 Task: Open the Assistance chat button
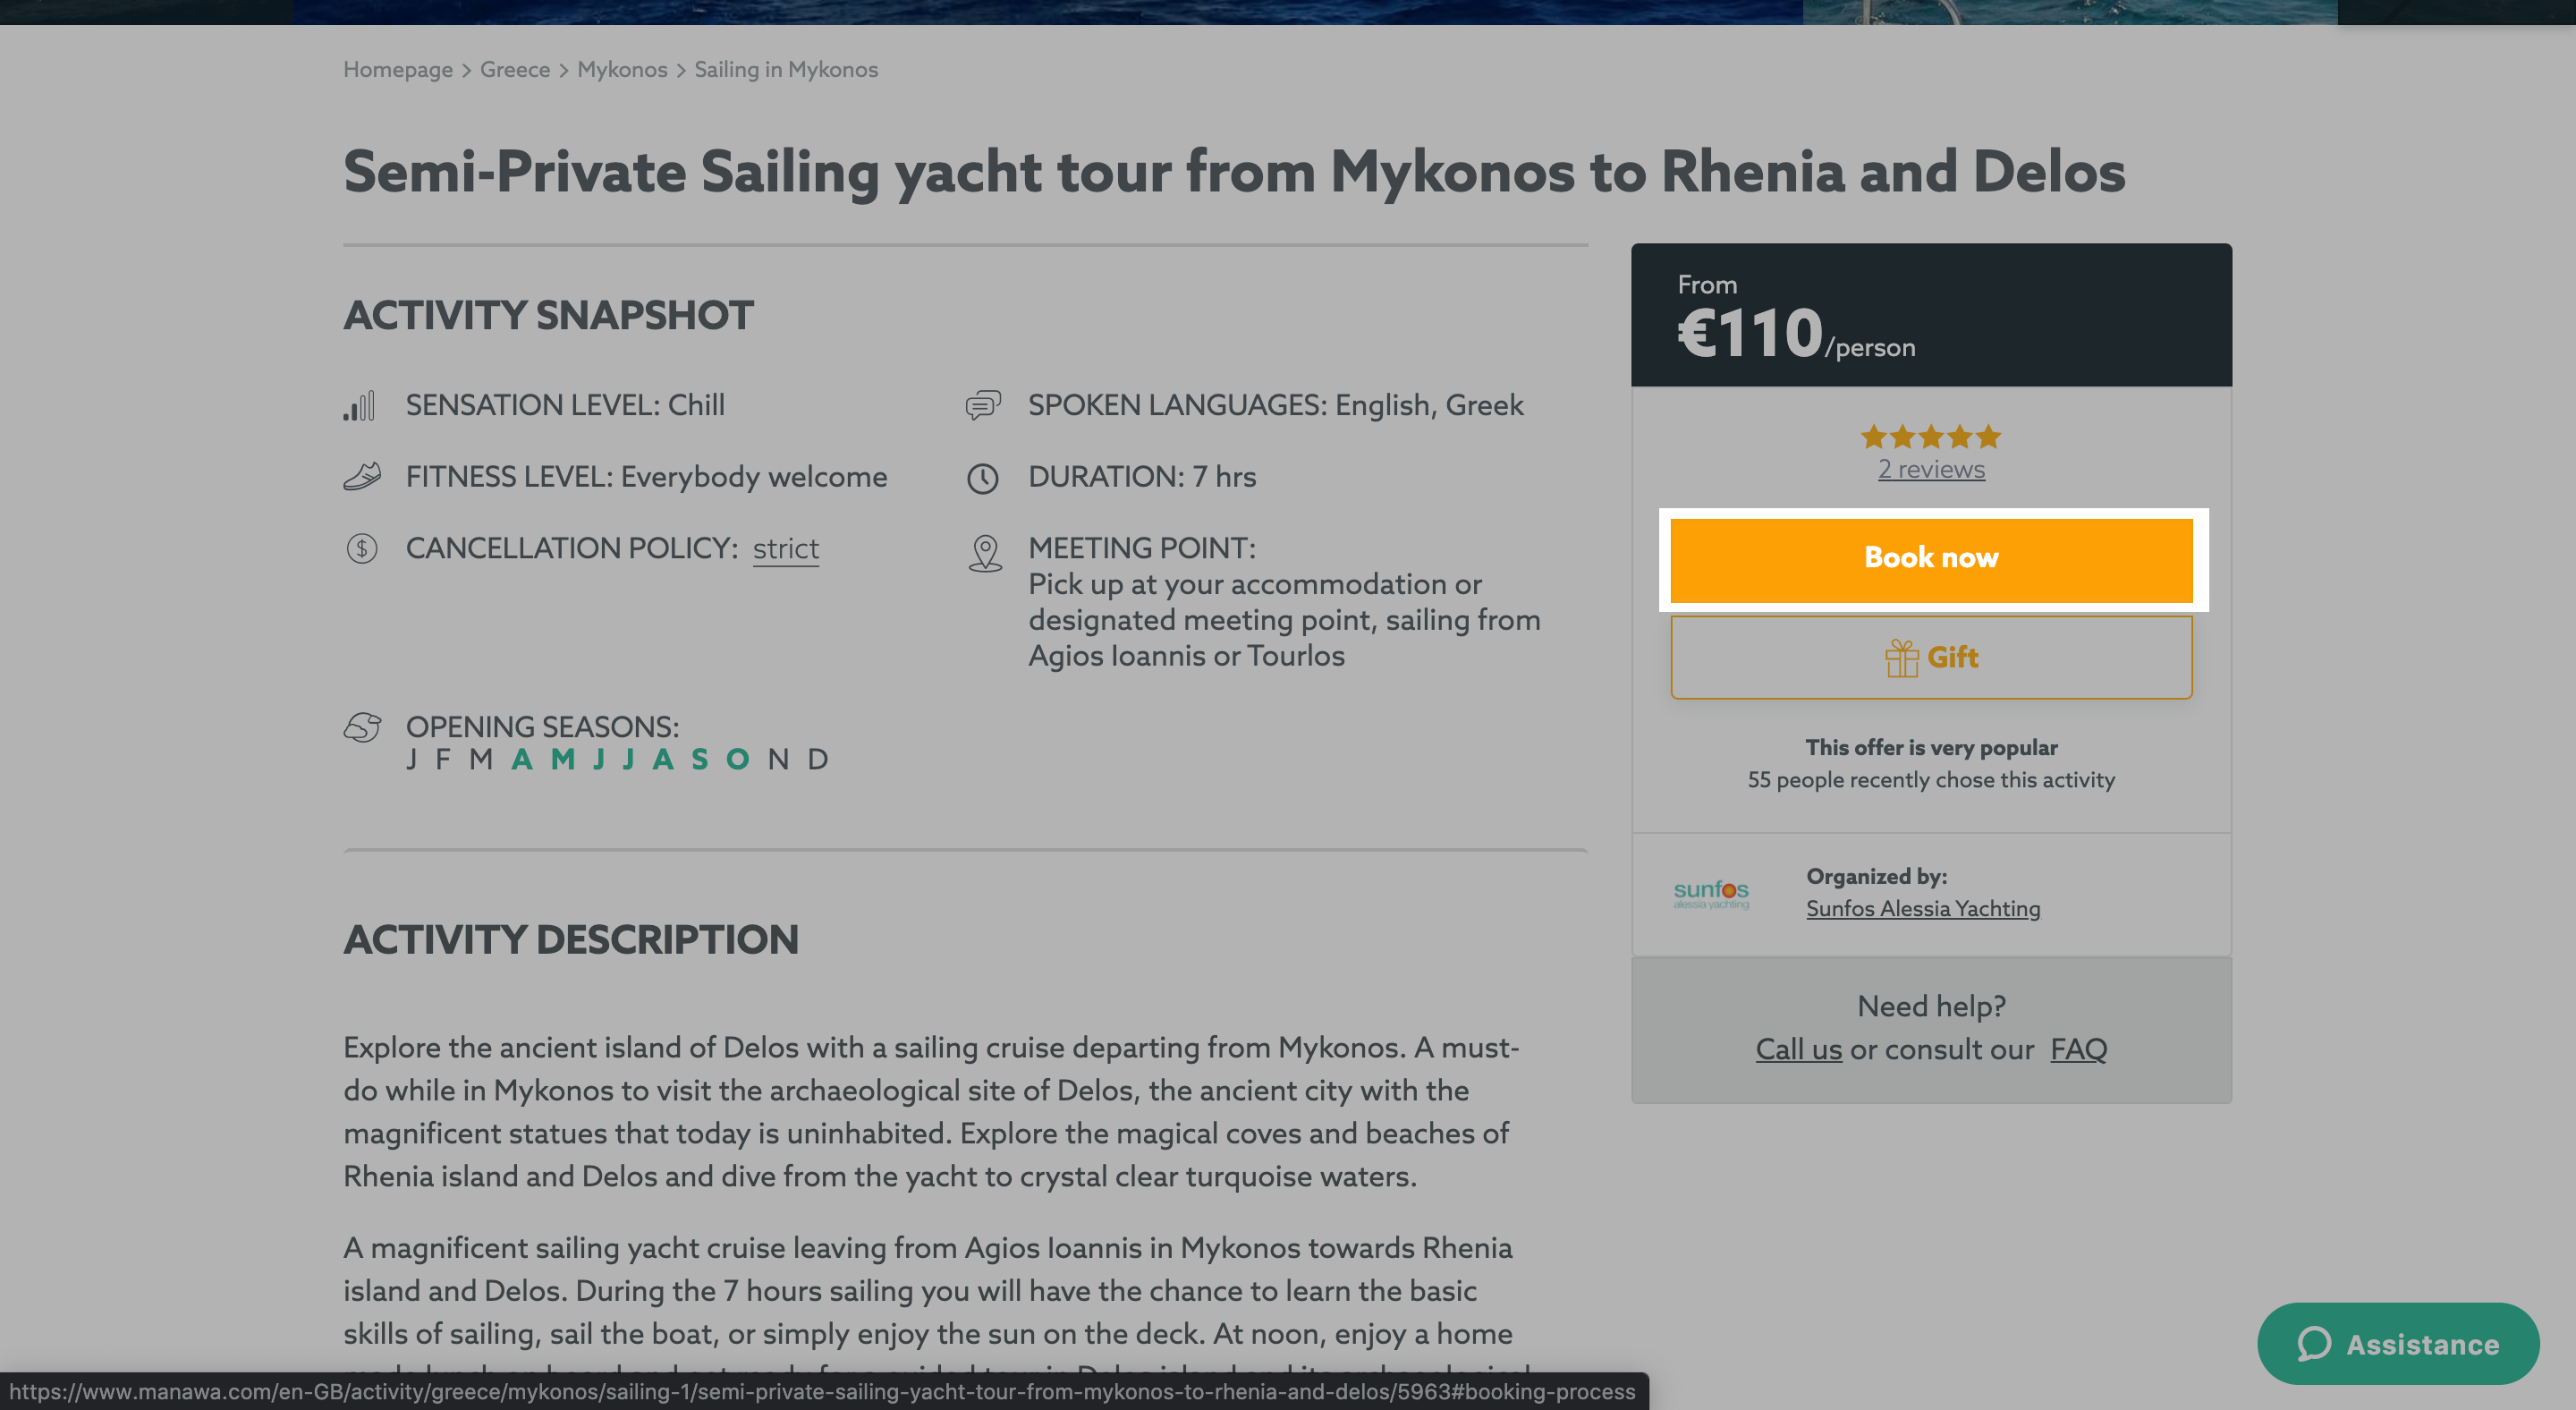pyautogui.click(x=2397, y=1344)
